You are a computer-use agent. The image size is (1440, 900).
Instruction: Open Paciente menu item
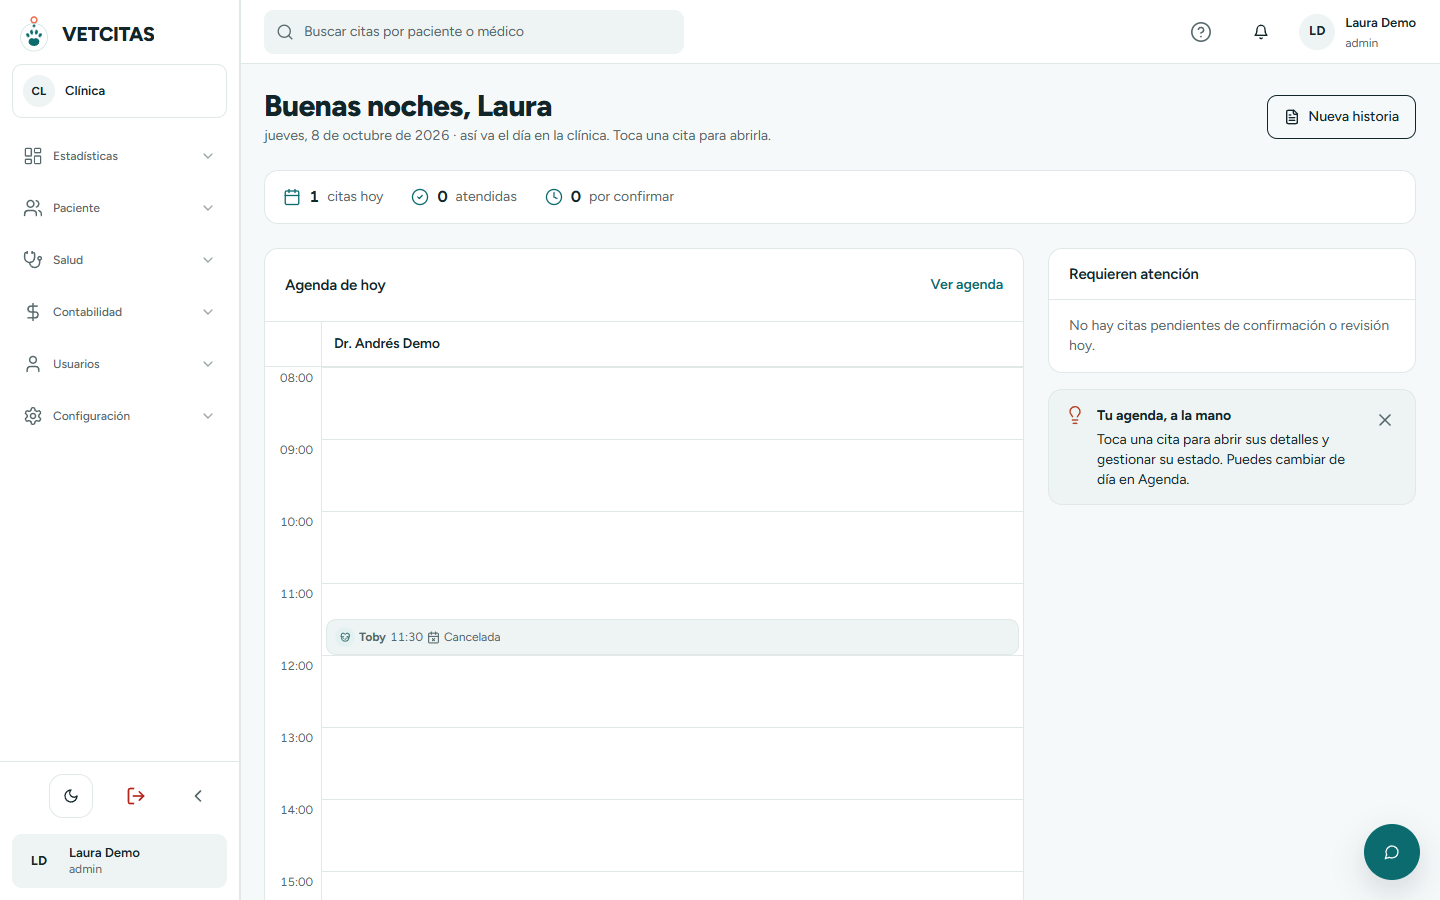pyautogui.click(x=119, y=208)
